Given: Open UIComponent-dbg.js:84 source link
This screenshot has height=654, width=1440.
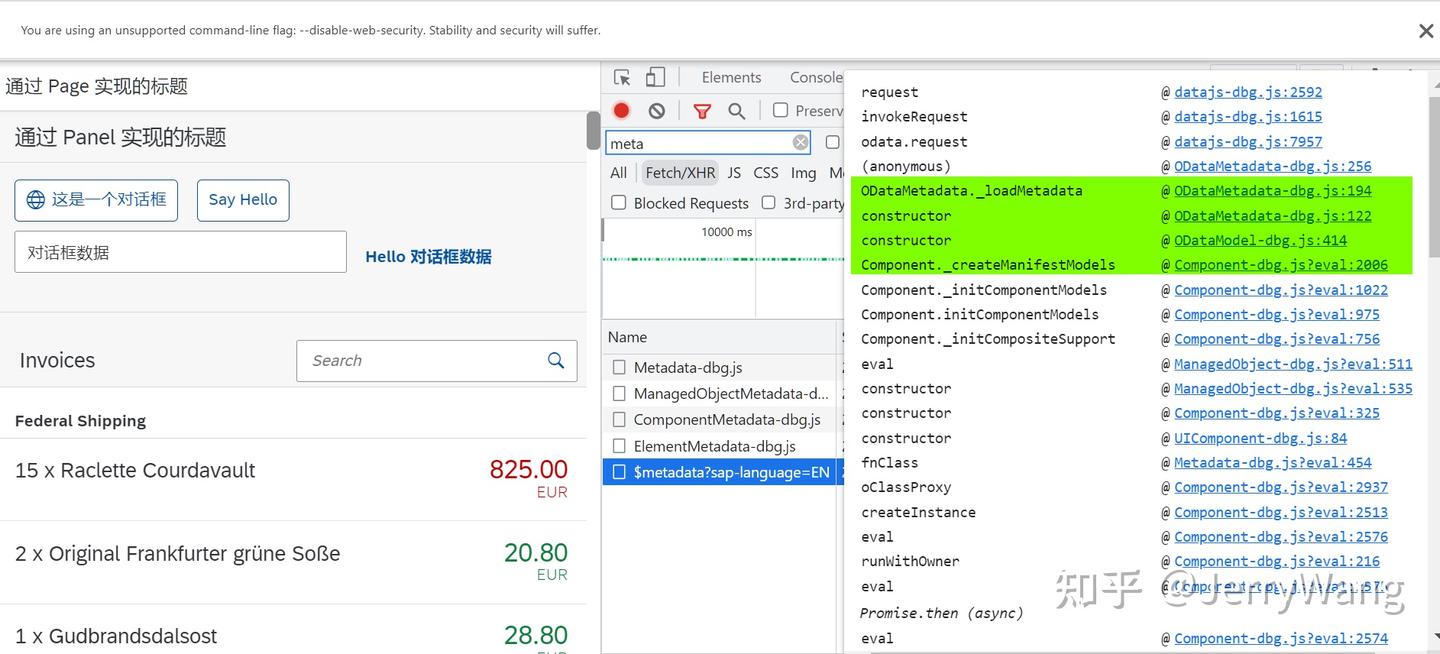Looking at the screenshot, I should (x=1260, y=438).
